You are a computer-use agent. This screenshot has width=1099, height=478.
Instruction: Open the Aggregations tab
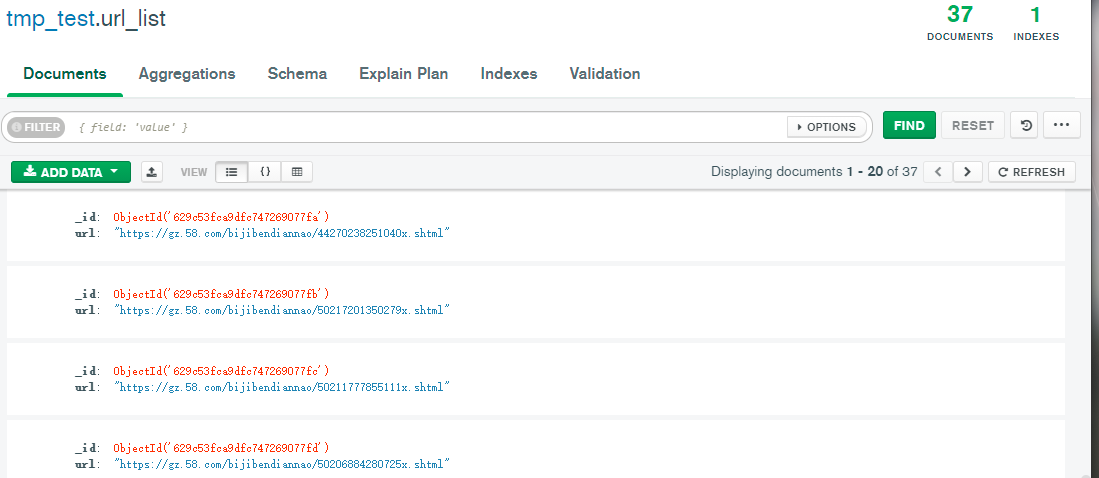[x=187, y=74]
